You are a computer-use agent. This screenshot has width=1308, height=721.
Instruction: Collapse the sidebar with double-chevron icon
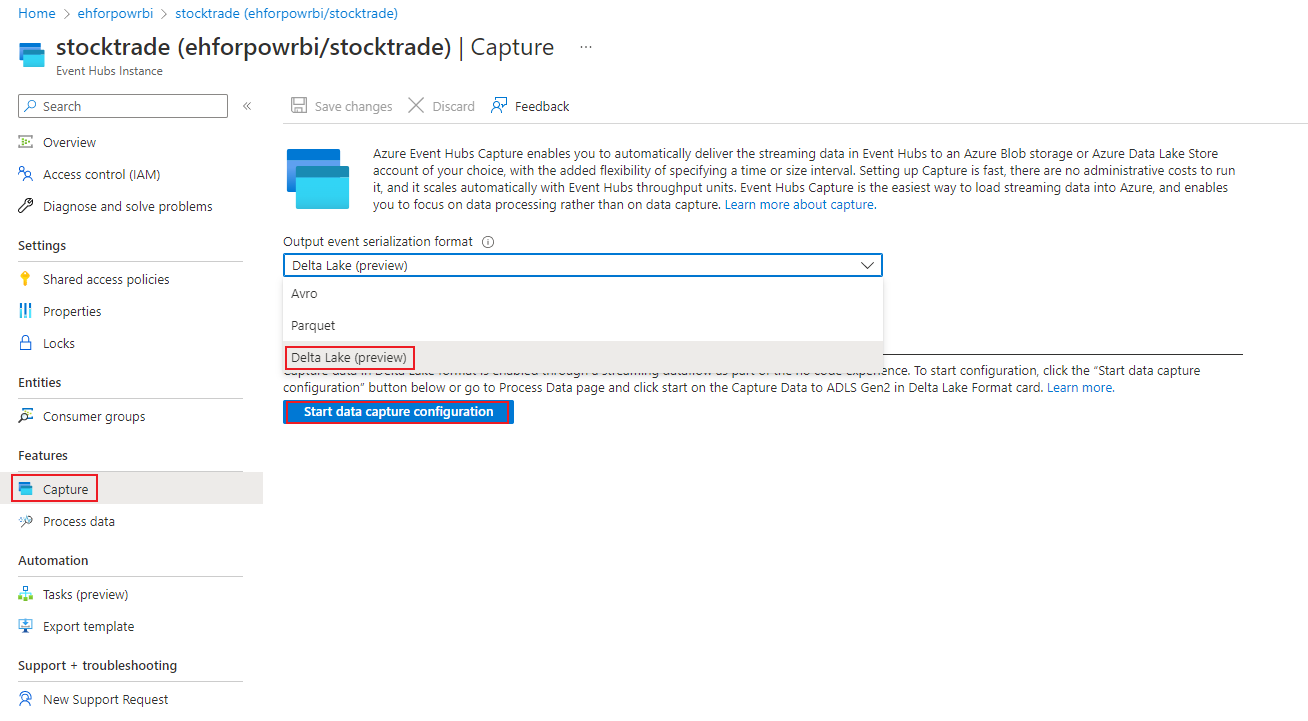[x=247, y=106]
